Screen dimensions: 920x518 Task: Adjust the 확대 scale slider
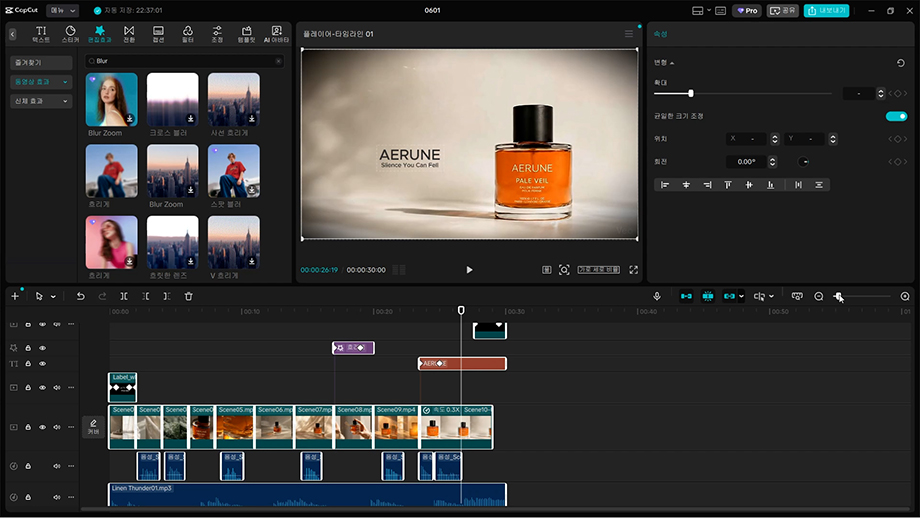691,93
